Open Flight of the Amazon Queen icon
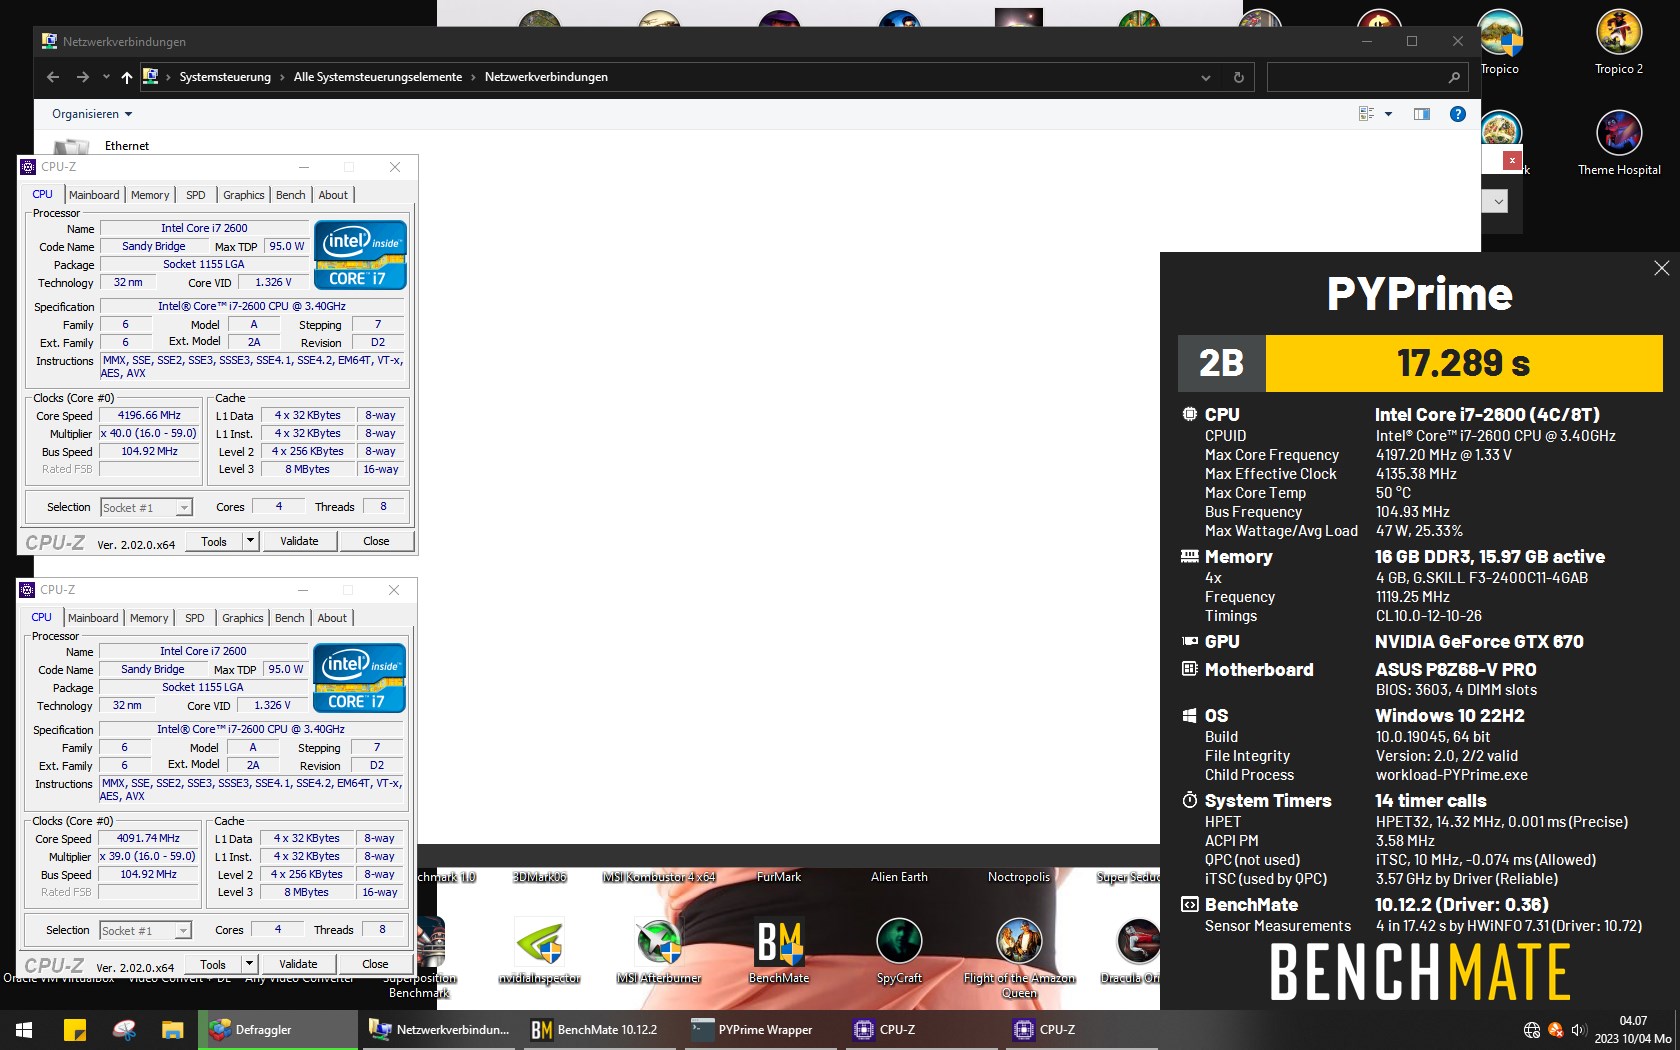The height and width of the screenshot is (1050, 1680). pos(1019,958)
